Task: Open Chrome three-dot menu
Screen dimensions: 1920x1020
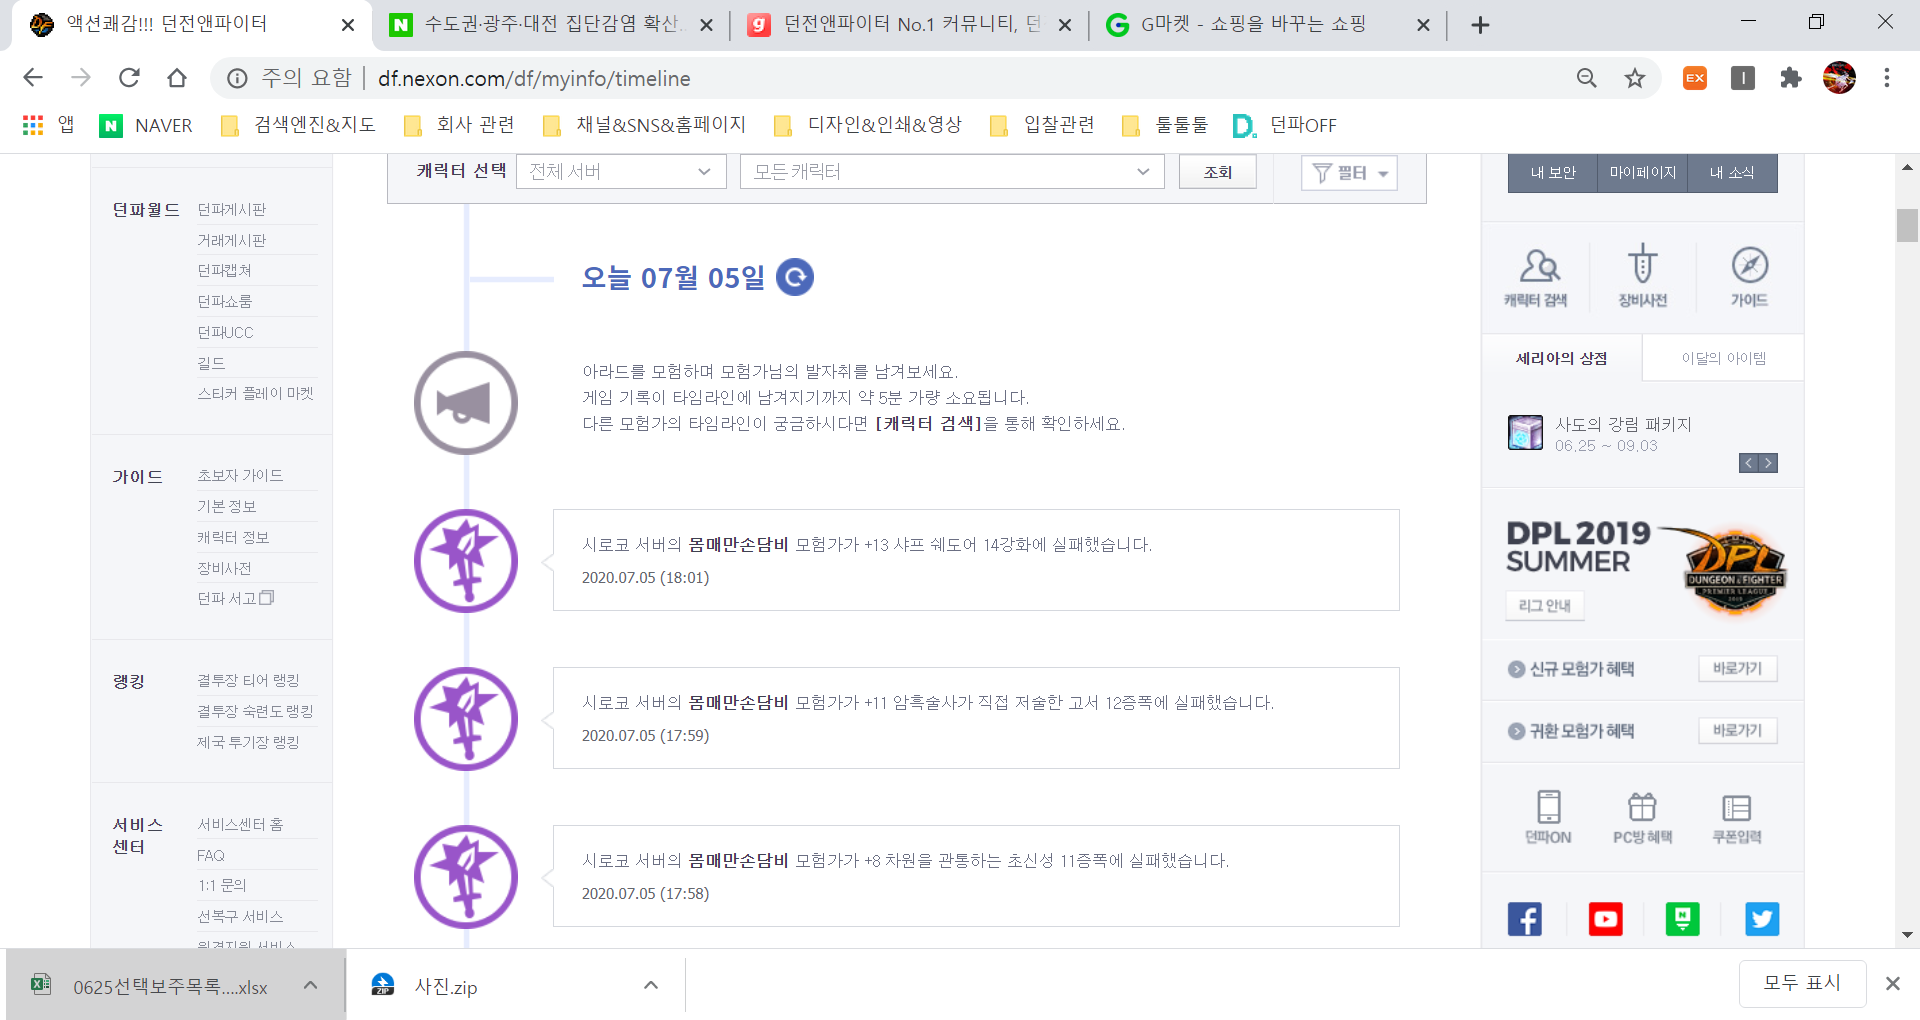Action: [1887, 78]
